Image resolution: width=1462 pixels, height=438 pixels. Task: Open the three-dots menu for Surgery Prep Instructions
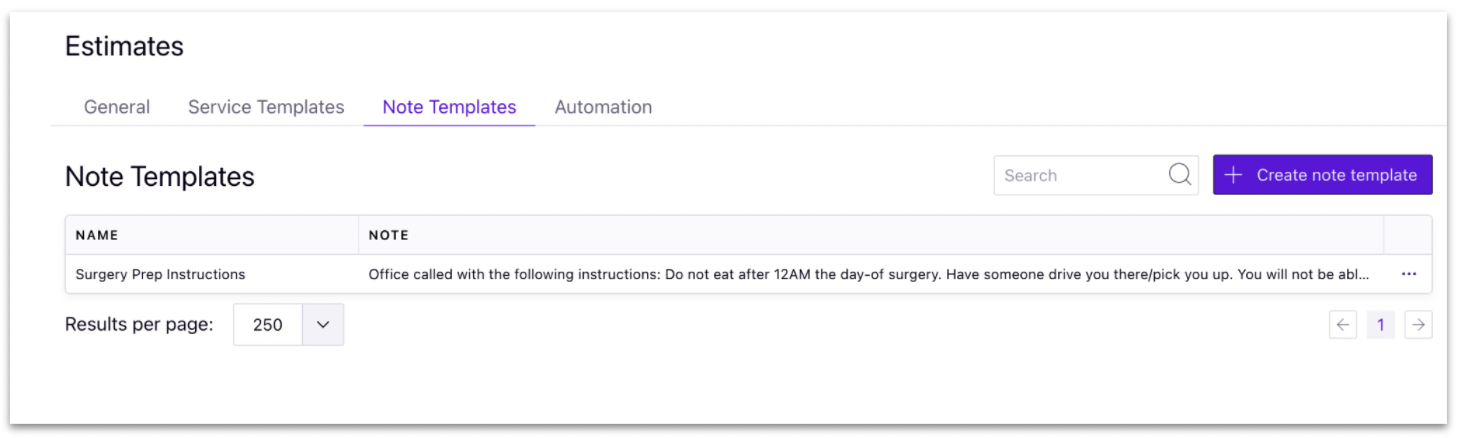[x=1408, y=274]
